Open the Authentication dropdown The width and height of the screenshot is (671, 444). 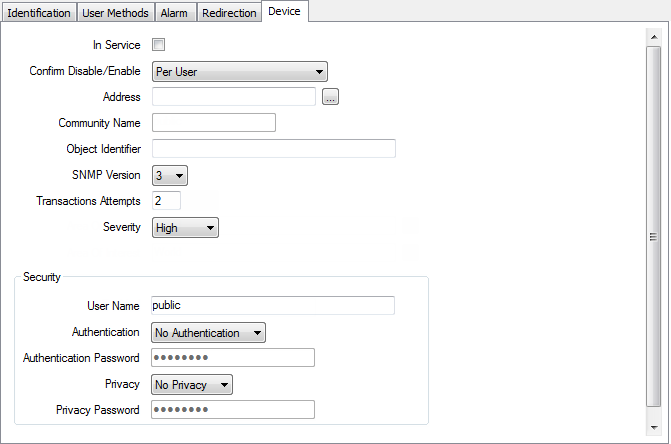coord(208,332)
